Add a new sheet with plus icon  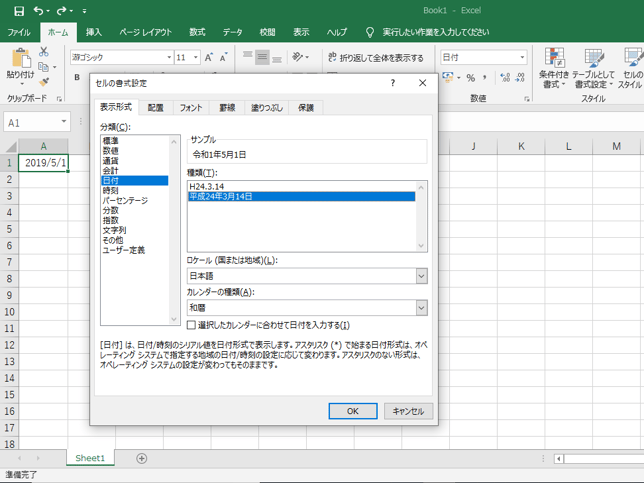(141, 458)
